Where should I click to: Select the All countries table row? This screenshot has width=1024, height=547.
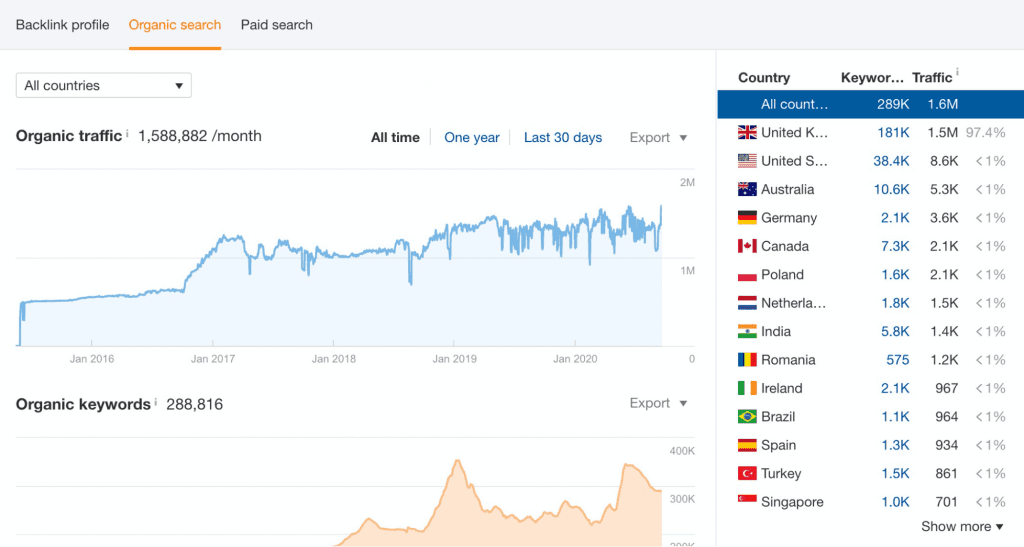coord(871,104)
